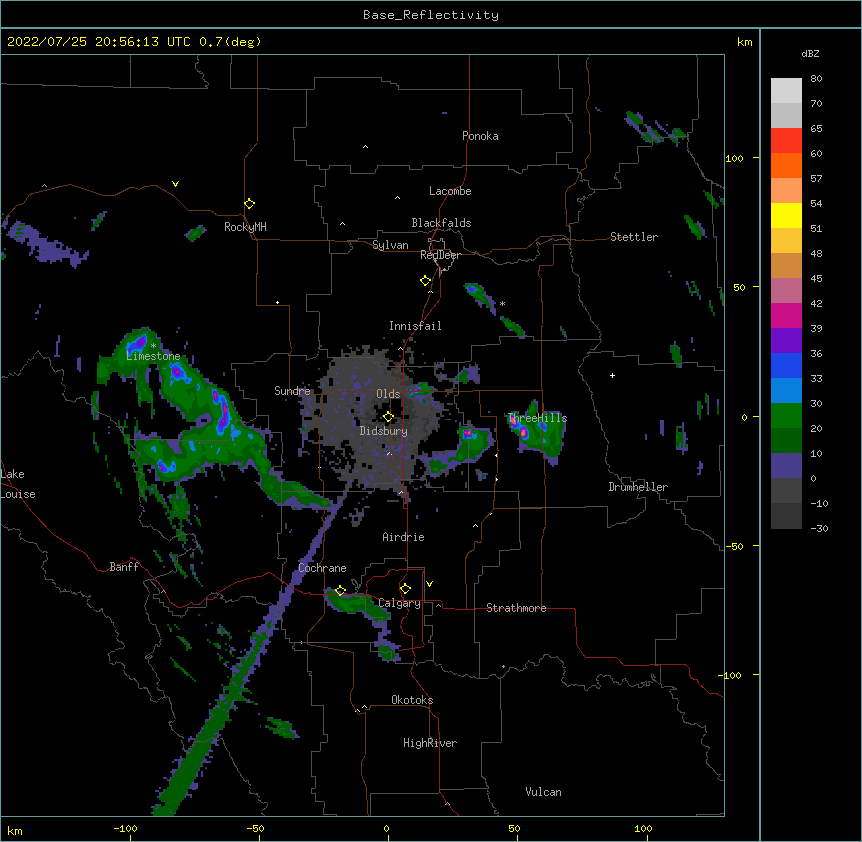The height and width of the screenshot is (842, 862).
Task: Click the Okotoks city label
Action: 412,700
